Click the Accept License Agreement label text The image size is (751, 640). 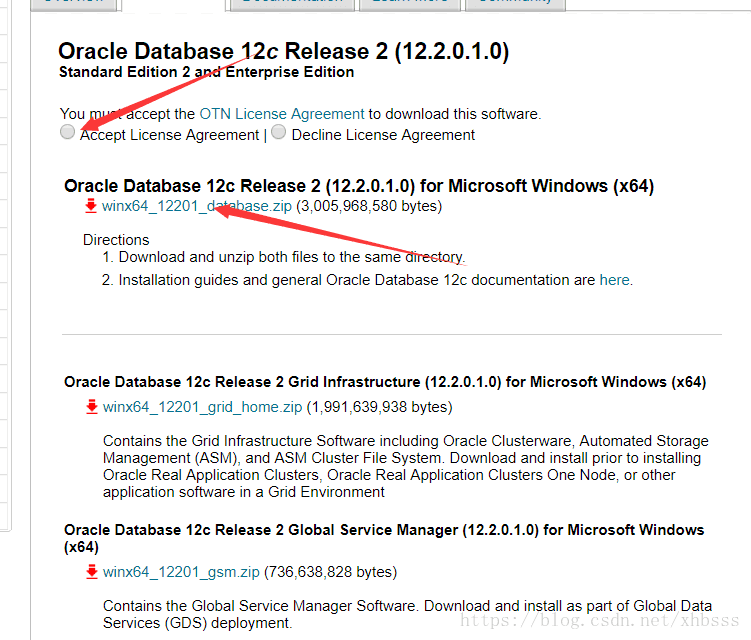(170, 135)
